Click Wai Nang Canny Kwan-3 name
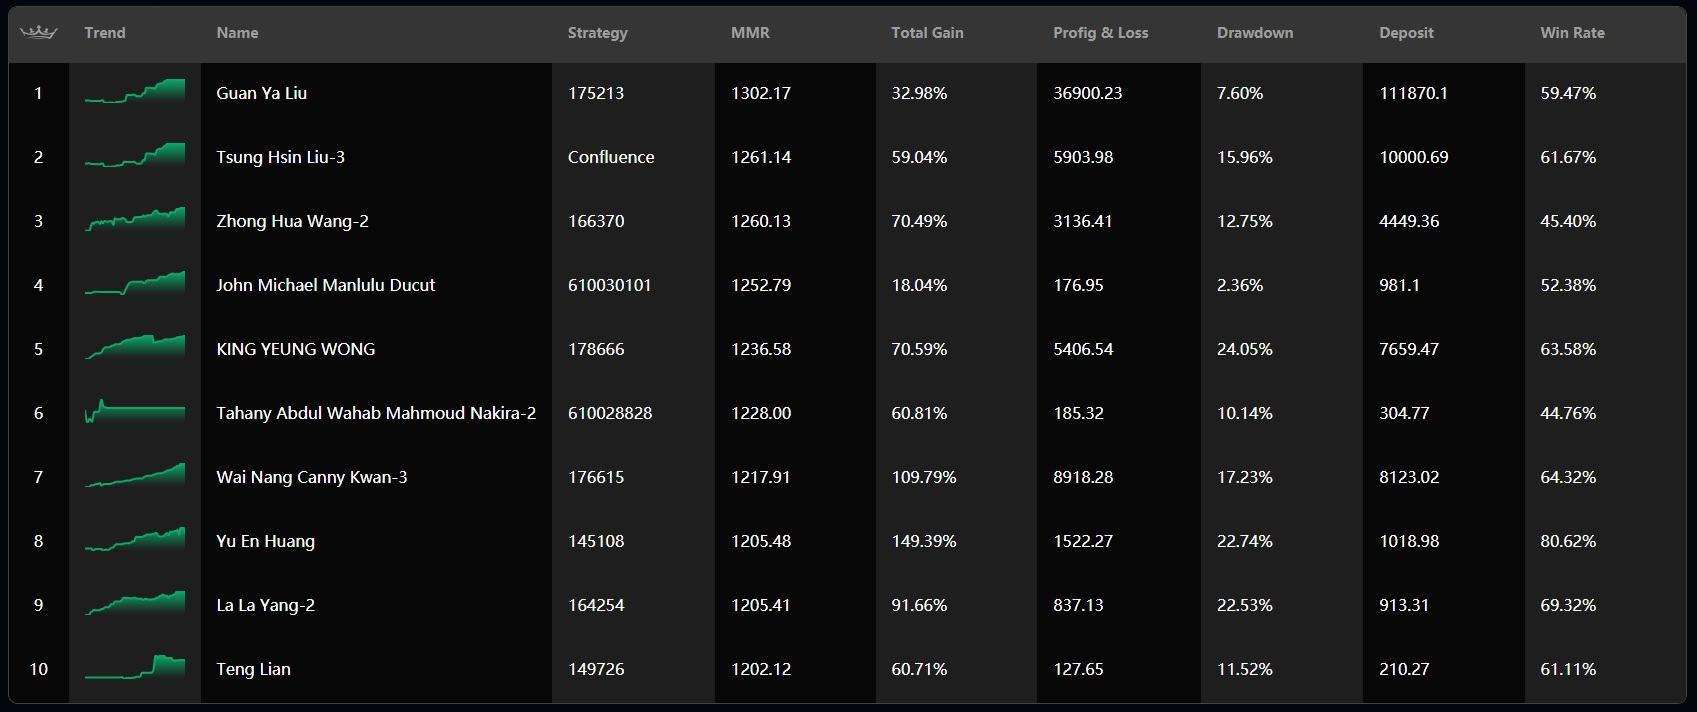 (311, 477)
